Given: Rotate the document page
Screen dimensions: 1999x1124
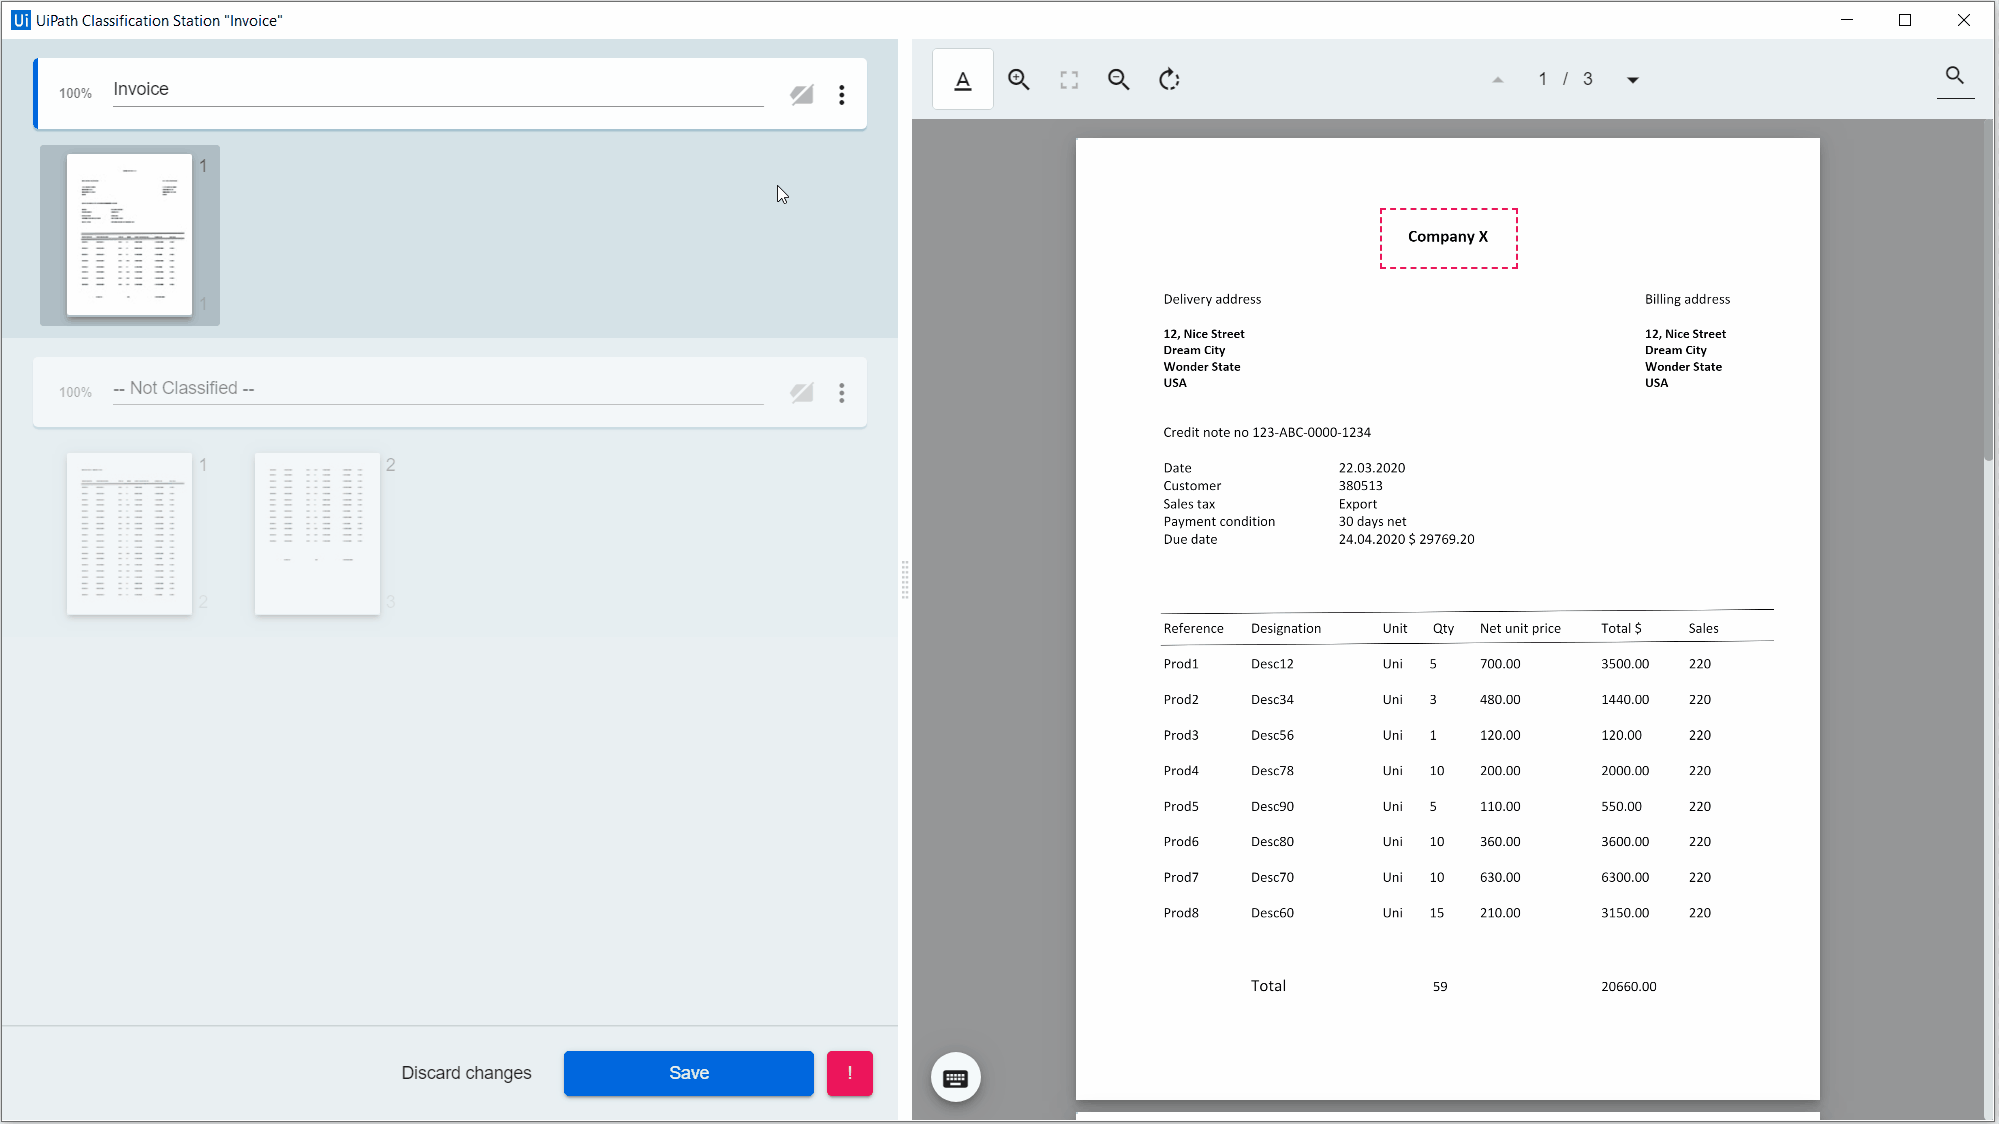Looking at the screenshot, I should point(1169,80).
